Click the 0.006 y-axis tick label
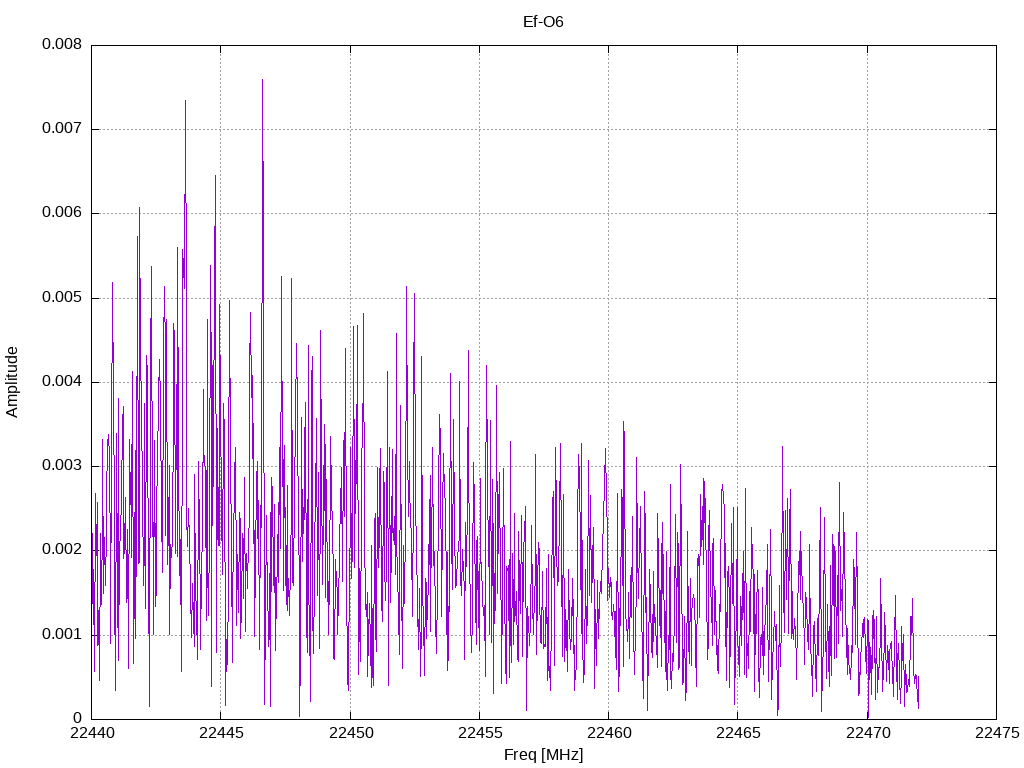The height and width of the screenshot is (768, 1024). pyautogui.click(x=62, y=212)
